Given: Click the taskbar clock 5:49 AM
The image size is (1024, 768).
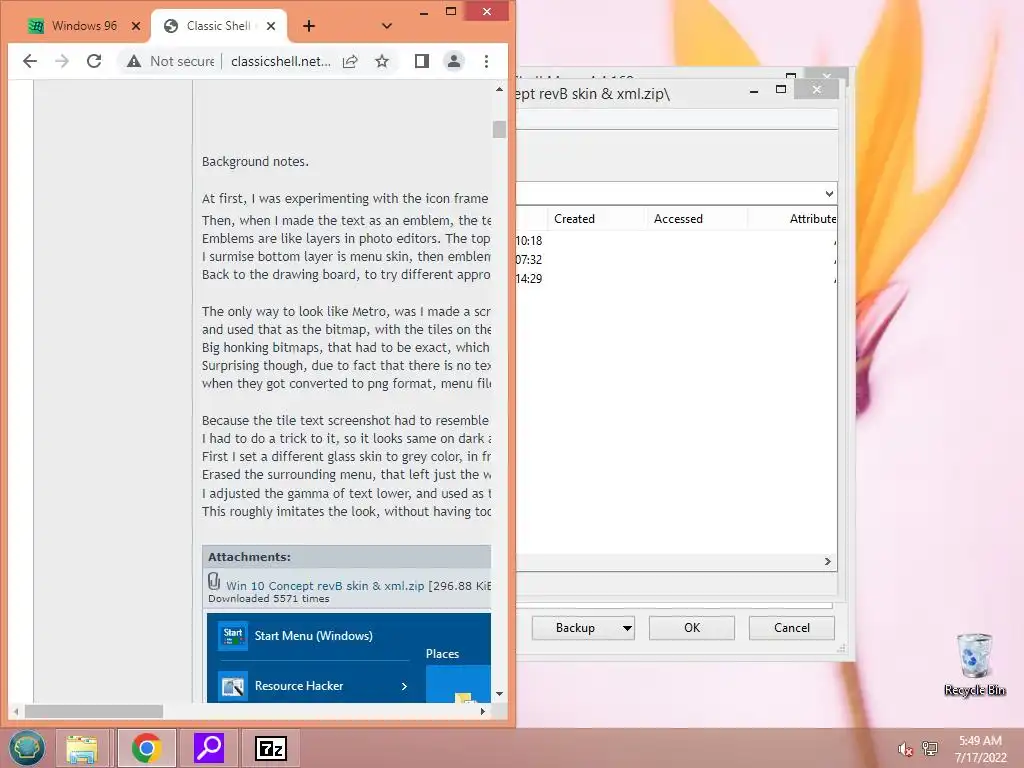Looking at the screenshot, I should [980, 749].
